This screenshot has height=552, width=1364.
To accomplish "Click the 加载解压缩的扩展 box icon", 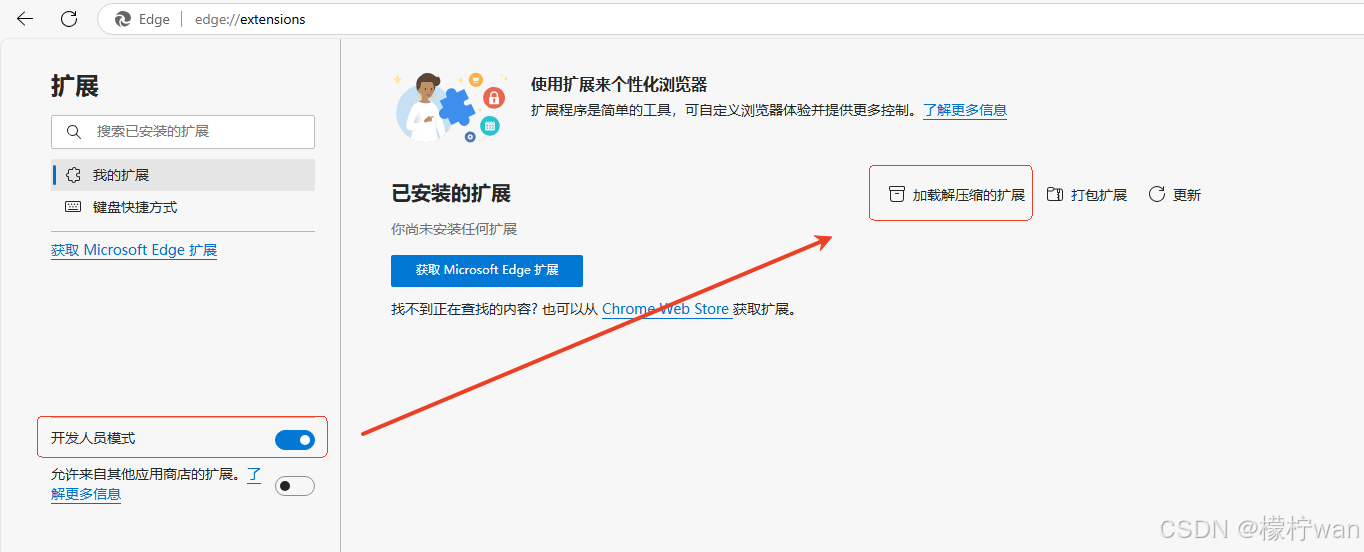I will click(897, 194).
